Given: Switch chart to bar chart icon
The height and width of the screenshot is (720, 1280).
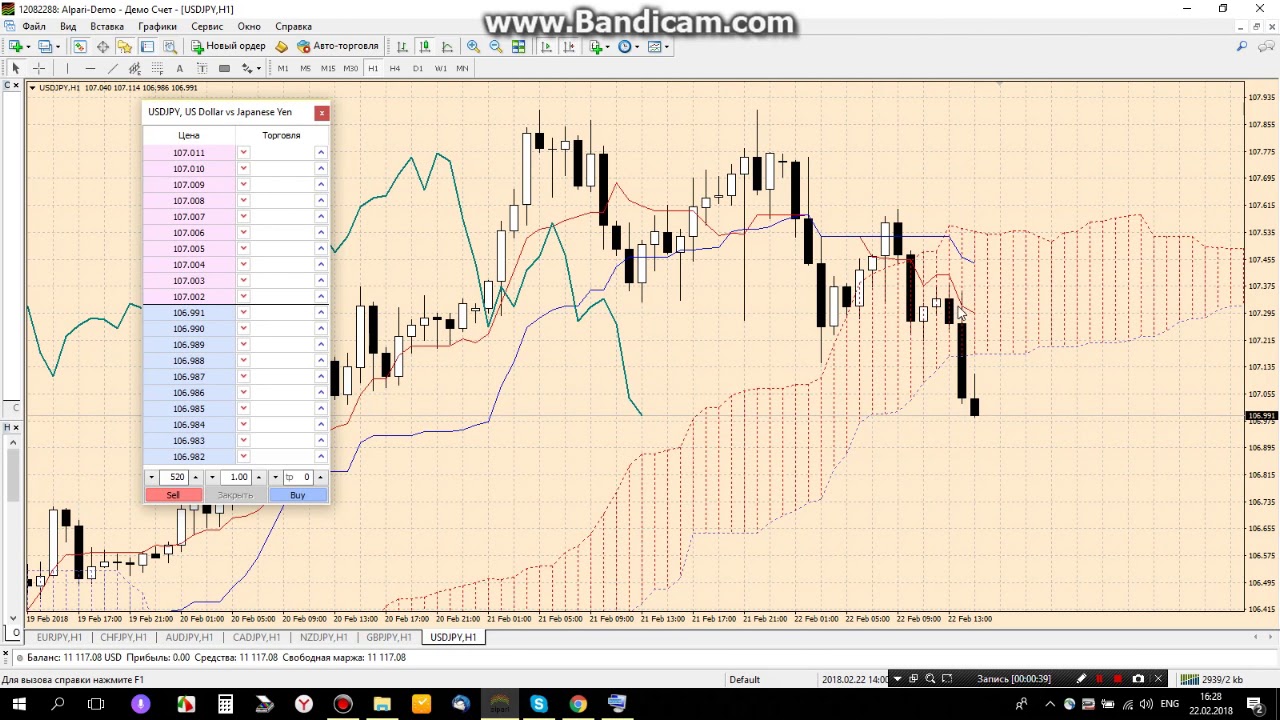Looking at the screenshot, I should click(x=402, y=46).
